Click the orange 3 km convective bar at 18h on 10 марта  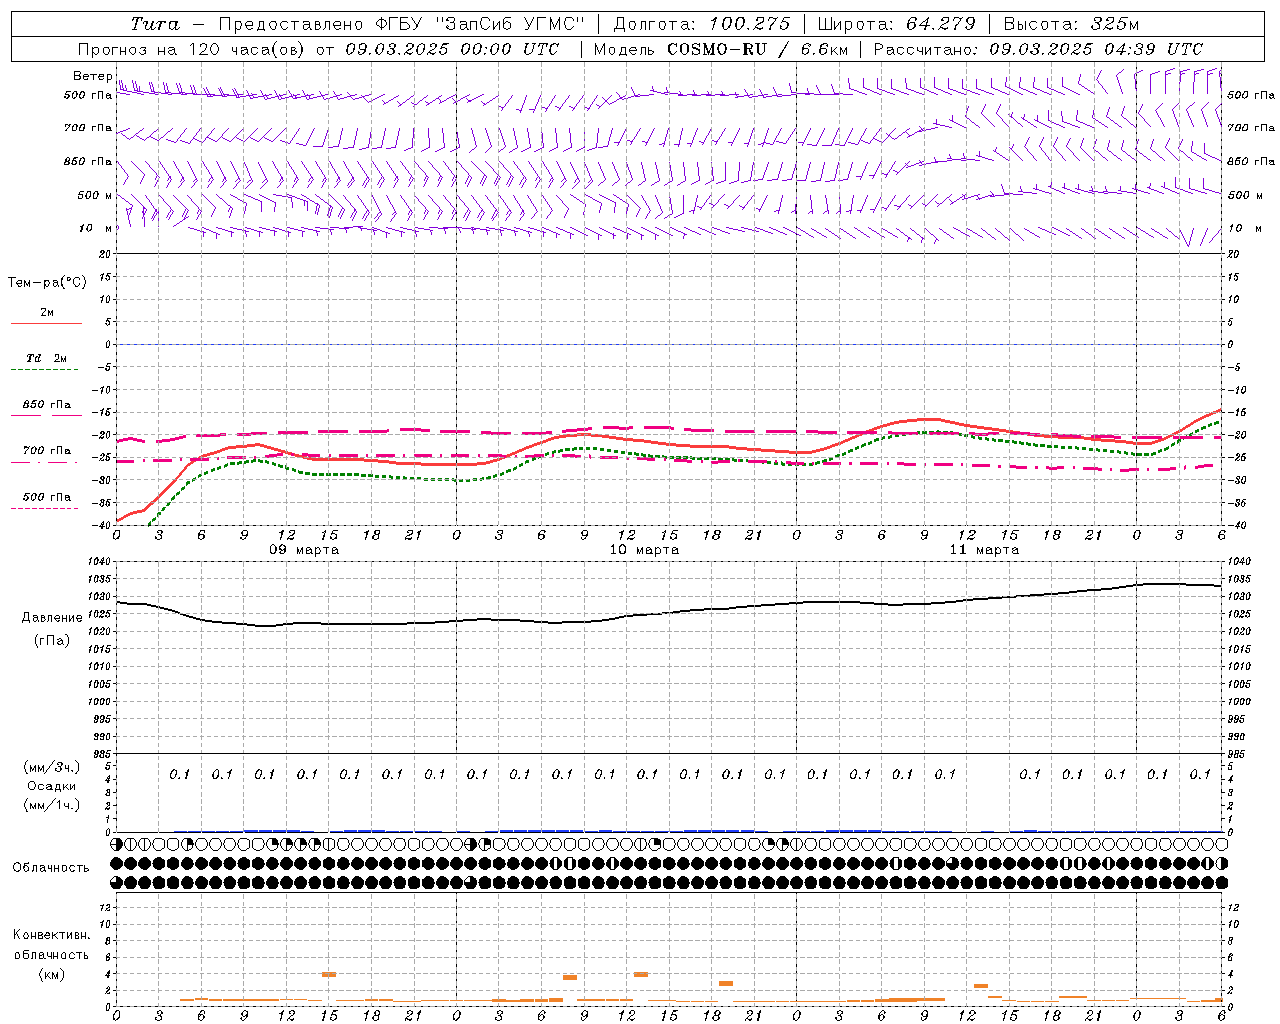726,984
